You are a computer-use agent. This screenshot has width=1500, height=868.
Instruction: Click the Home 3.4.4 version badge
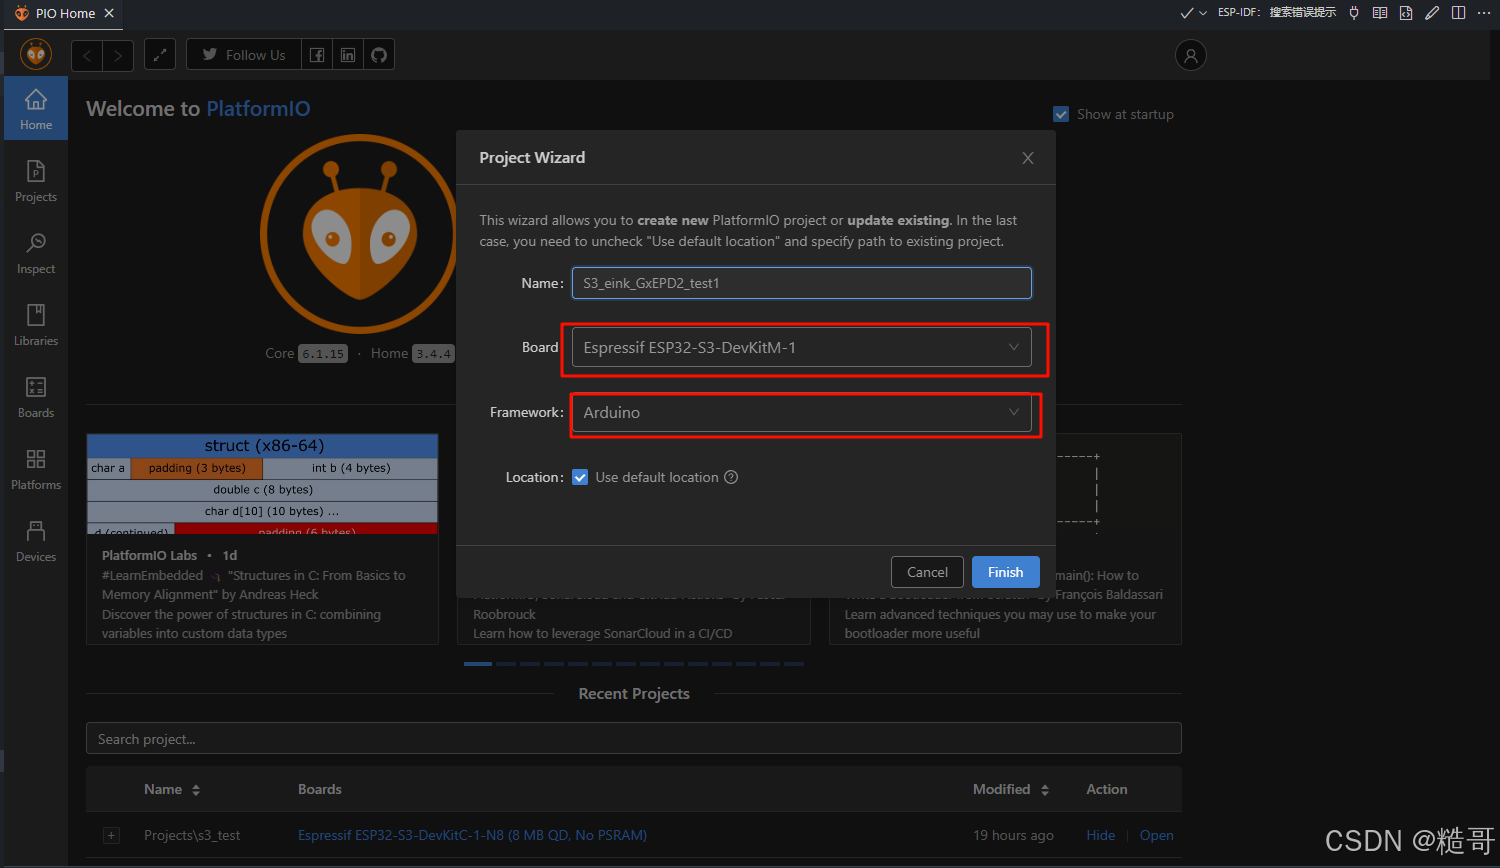tap(433, 354)
